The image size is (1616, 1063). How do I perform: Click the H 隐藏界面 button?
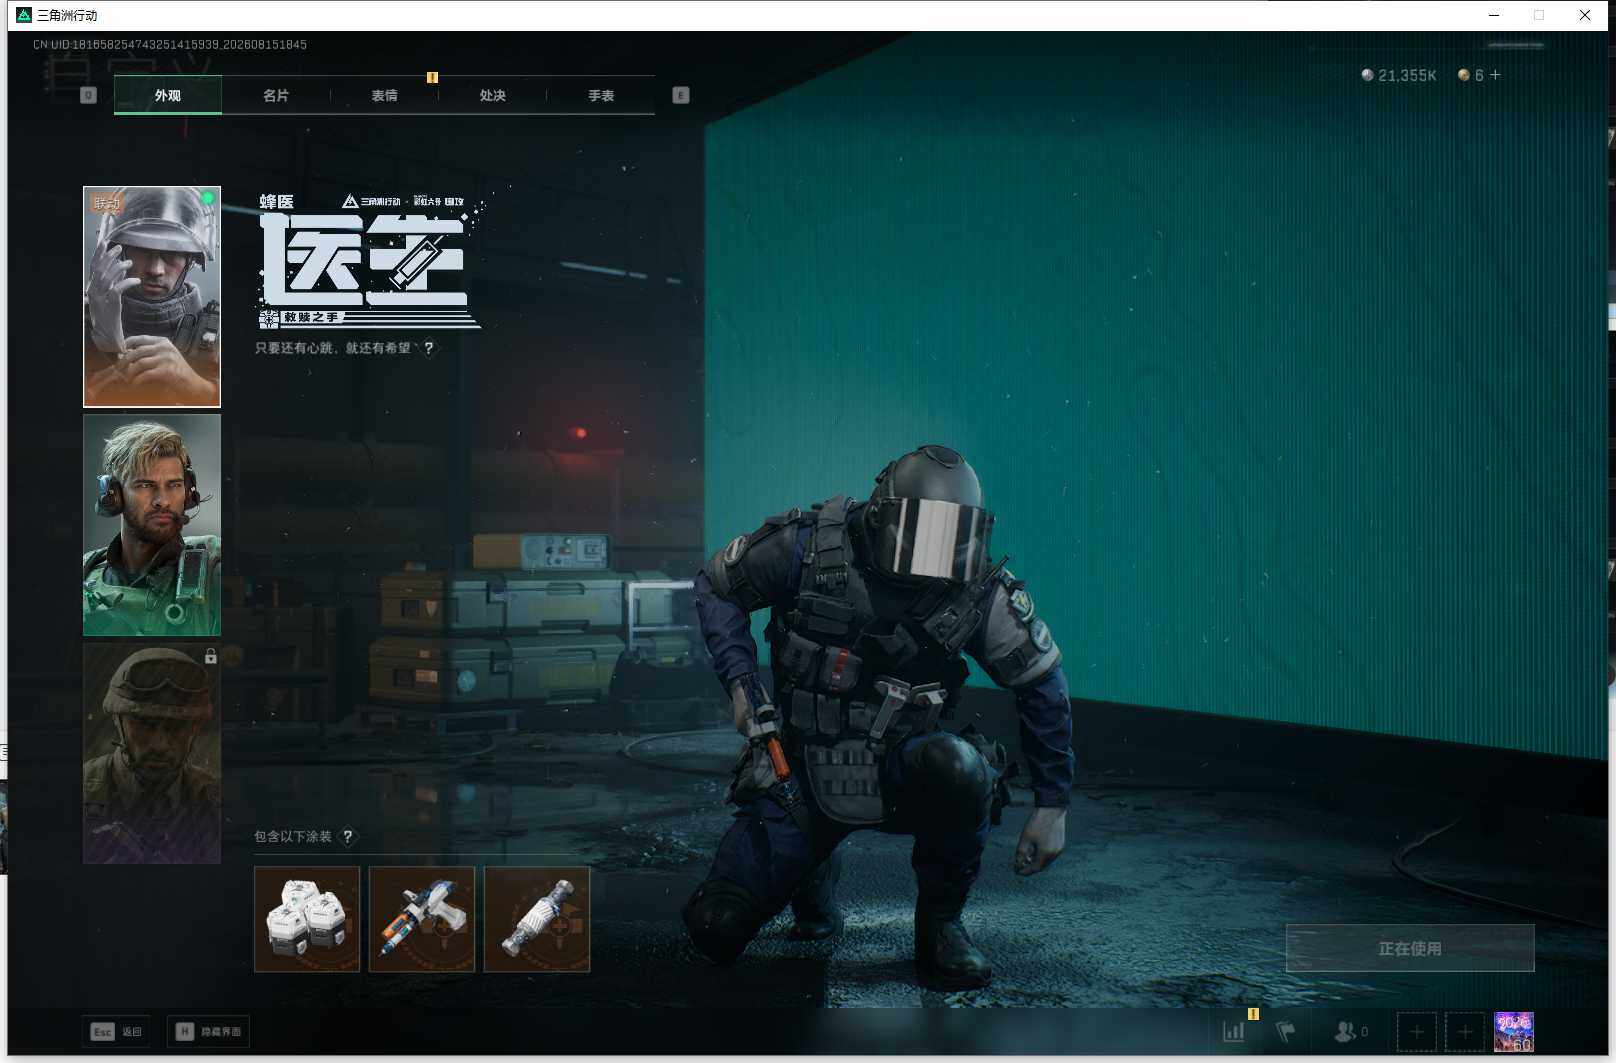click(208, 1031)
